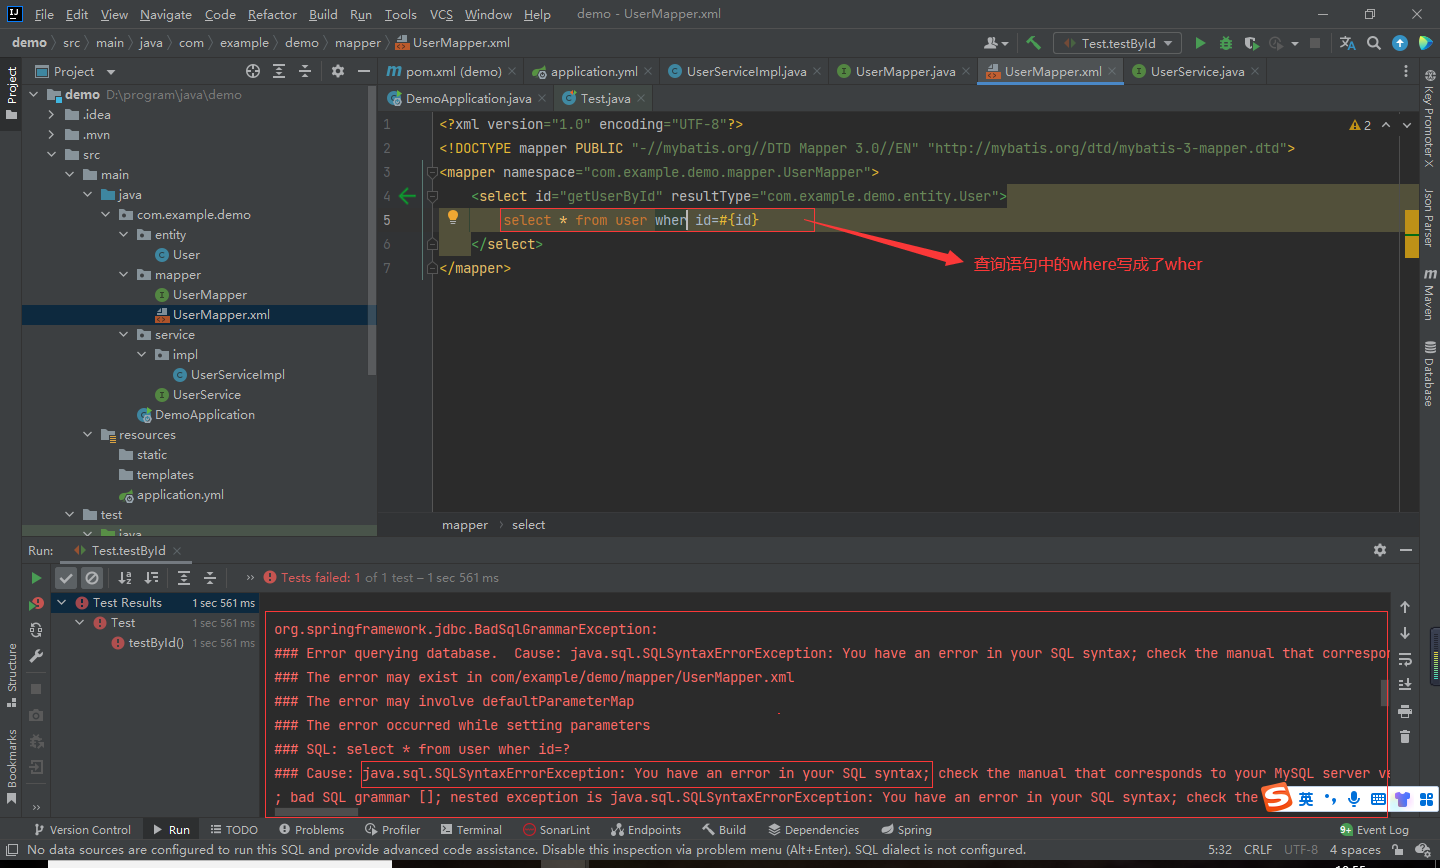Switch to UserServiceImpl.java tab
This screenshot has width=1440, height=868.
click(x=746, y=71)
